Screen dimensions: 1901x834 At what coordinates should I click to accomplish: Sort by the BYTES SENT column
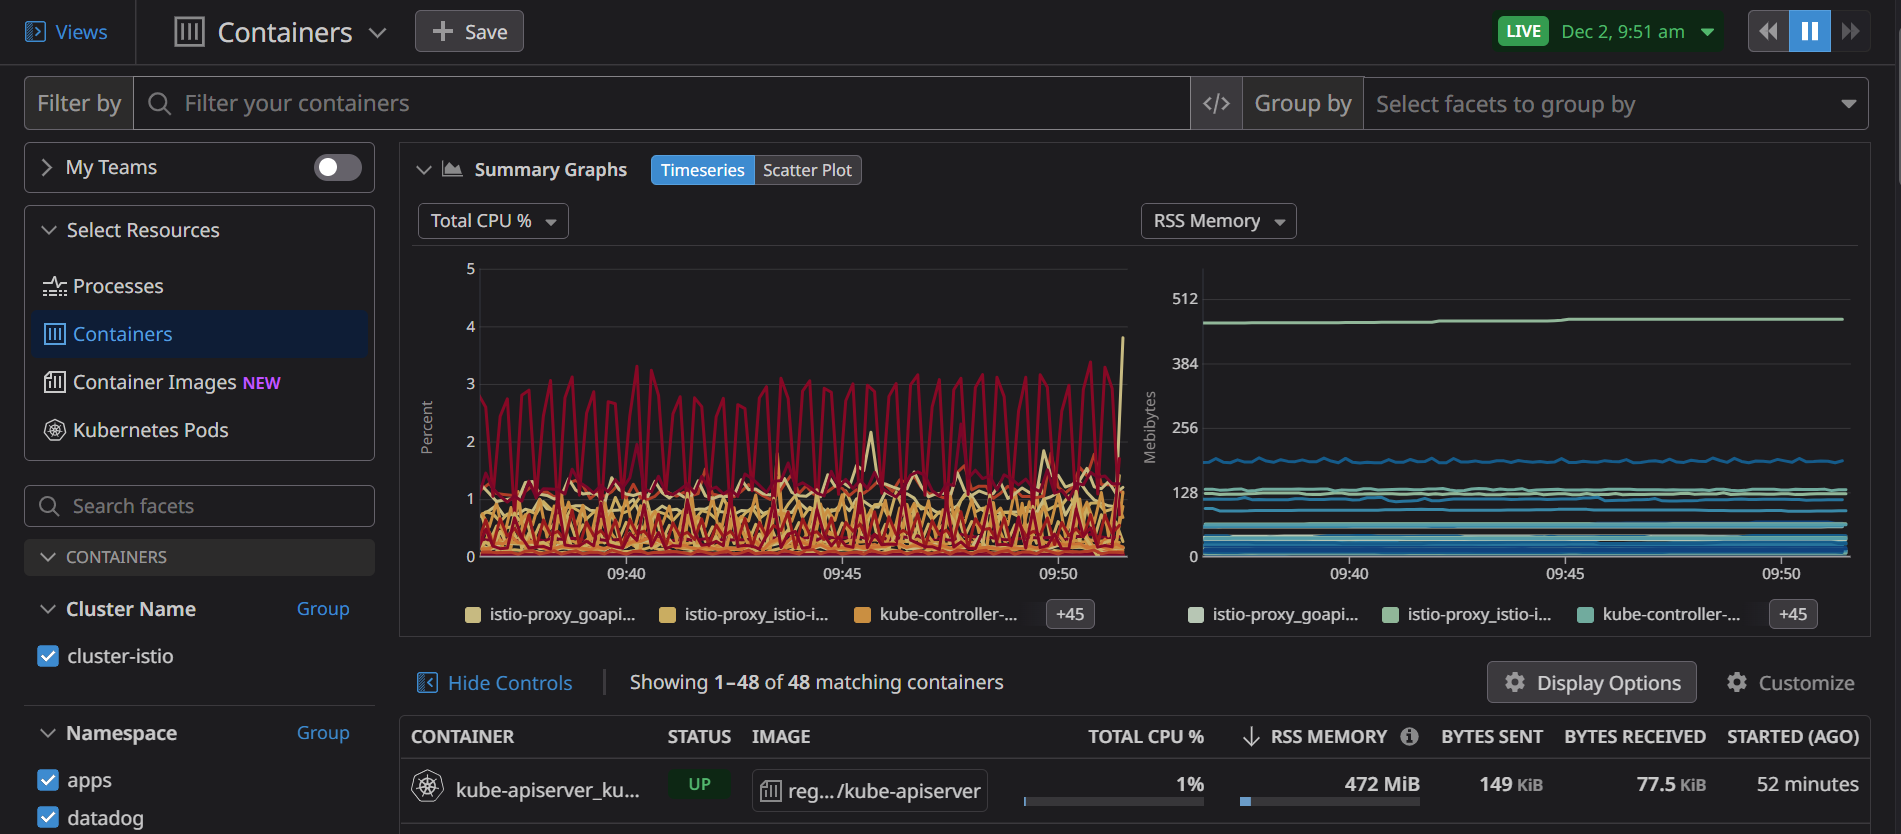1491,737
